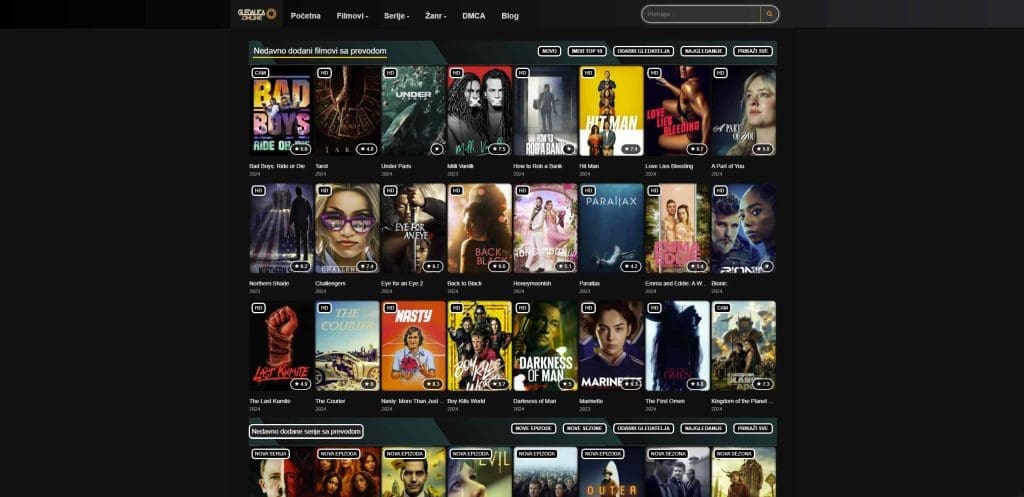Open The First Omen poster
The image size is (1024, 497).
(677, 345)
